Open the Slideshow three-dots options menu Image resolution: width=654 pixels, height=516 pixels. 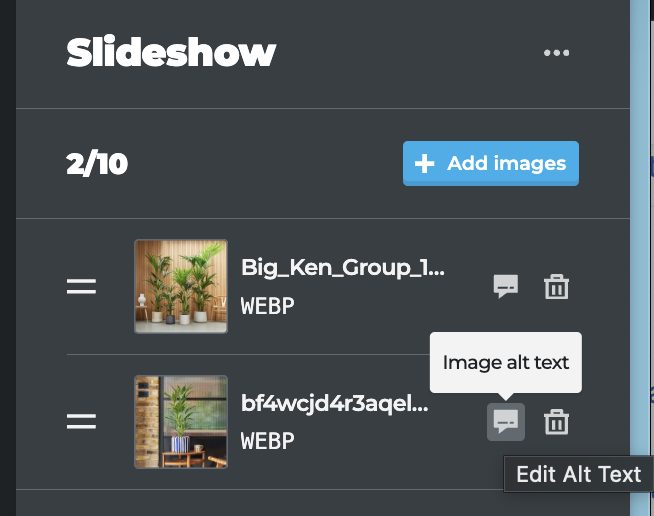coord(556,53)
